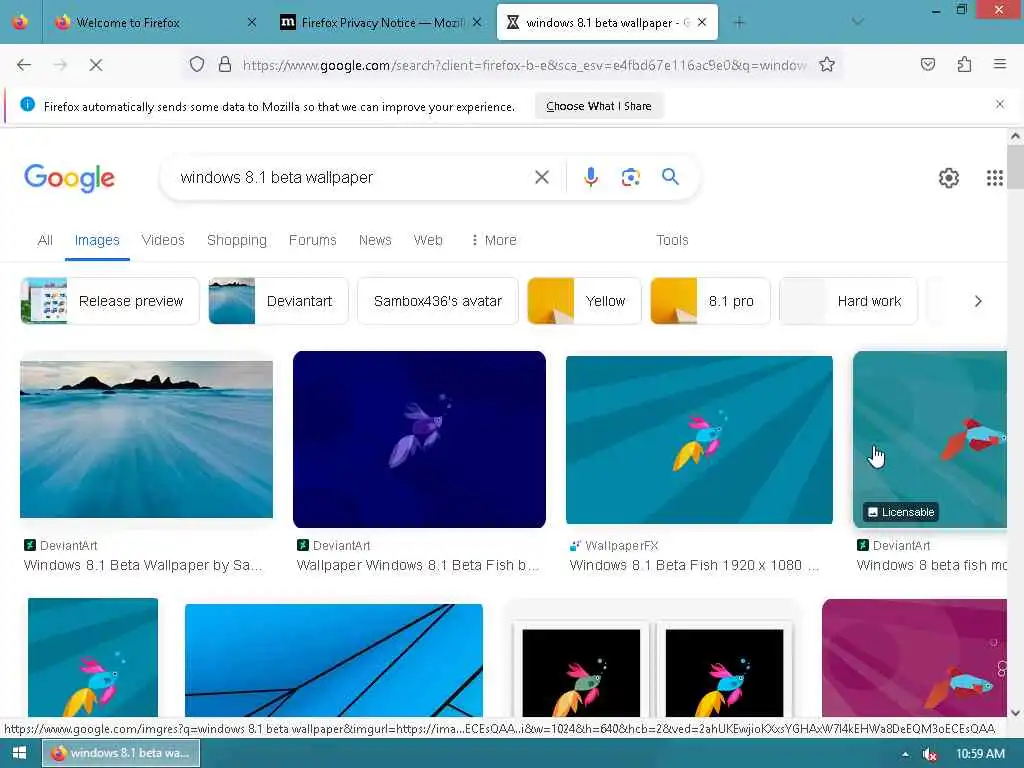Open Windows 8.1 Beta Fish 1920 x 1080 link
1024x768 pixels.
coord(694,566)
